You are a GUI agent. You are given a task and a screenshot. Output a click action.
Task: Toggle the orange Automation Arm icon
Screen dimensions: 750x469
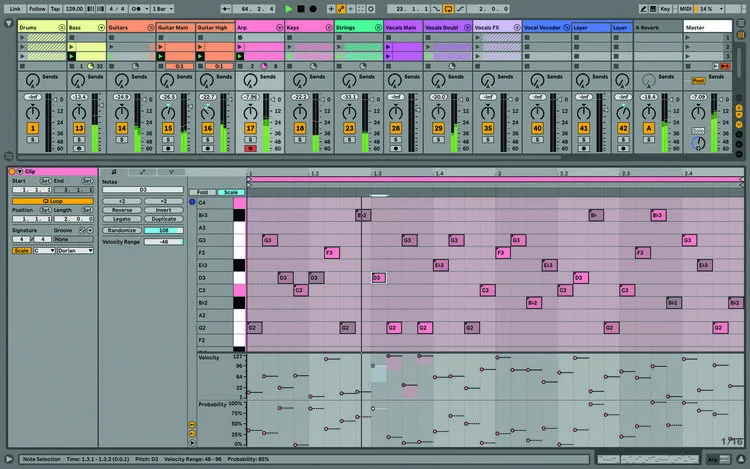point(341,9)
